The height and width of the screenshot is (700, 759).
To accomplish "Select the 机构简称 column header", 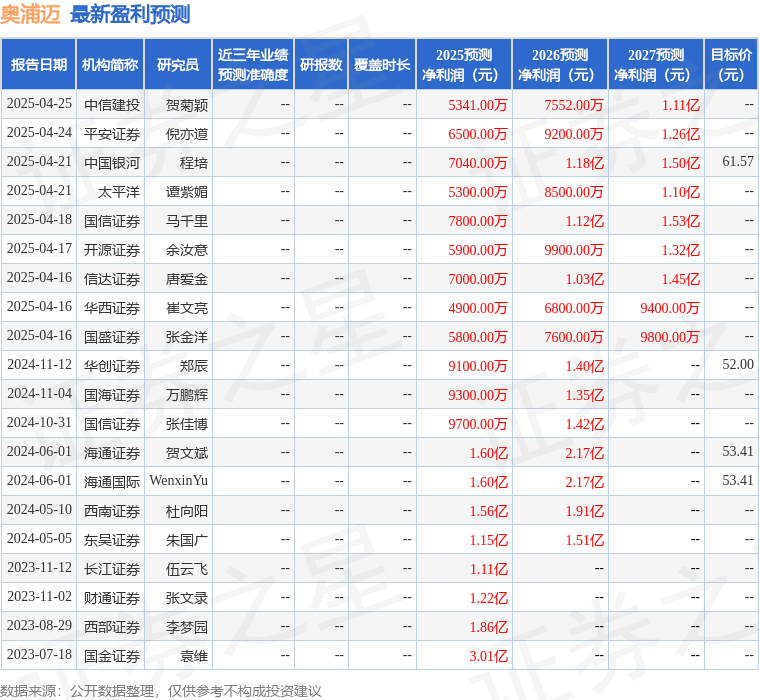I will (110, 64).
